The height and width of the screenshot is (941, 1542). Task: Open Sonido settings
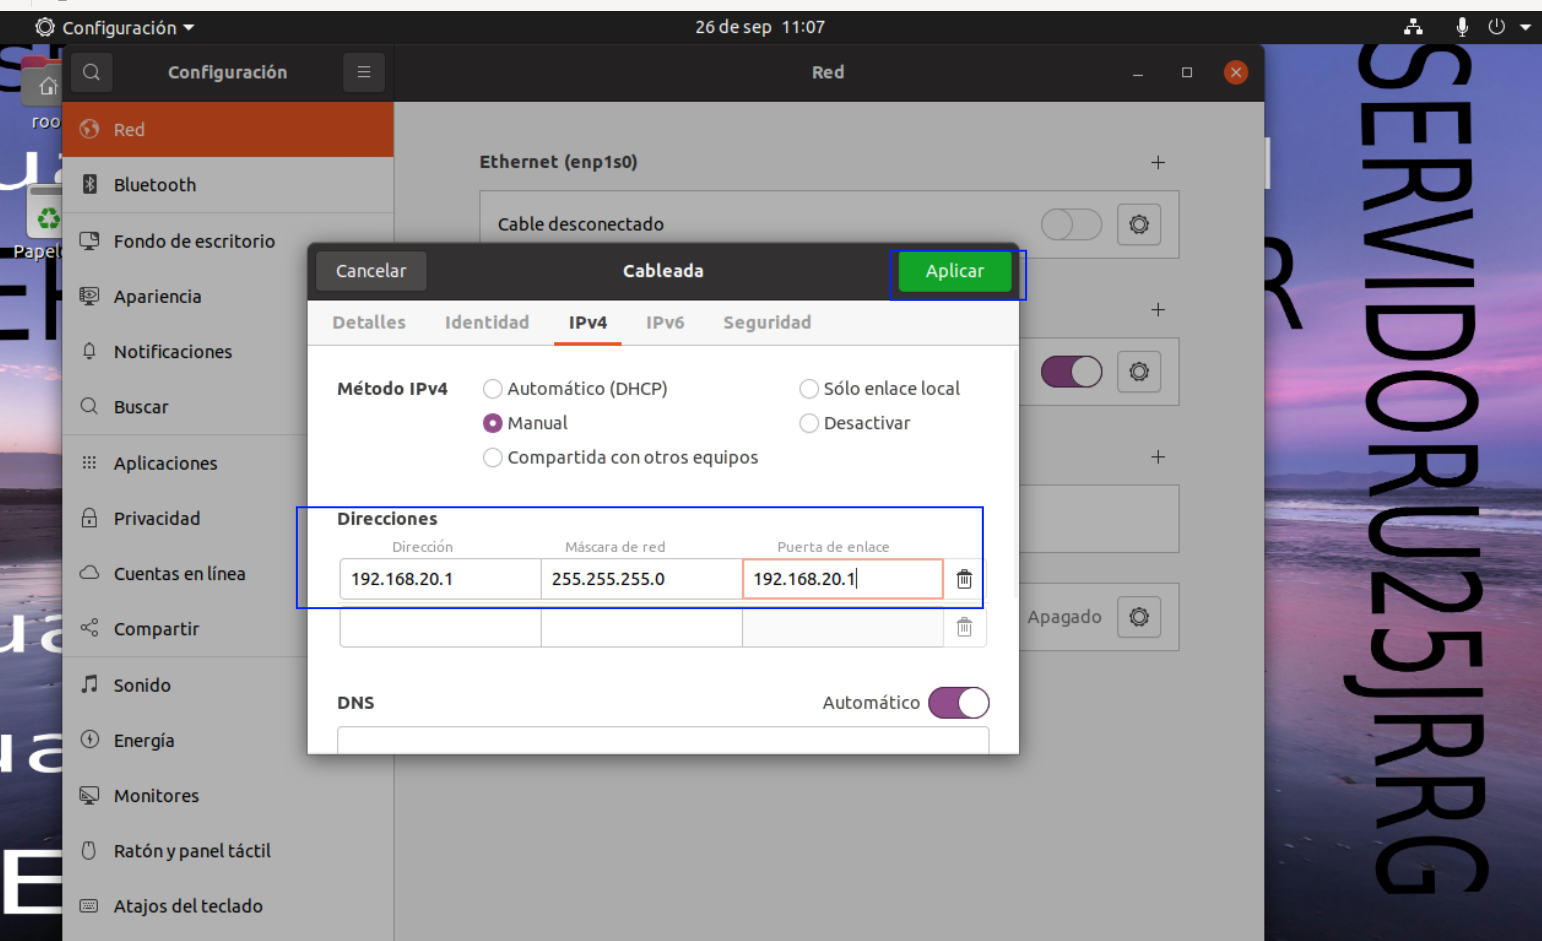click(228, 685)
